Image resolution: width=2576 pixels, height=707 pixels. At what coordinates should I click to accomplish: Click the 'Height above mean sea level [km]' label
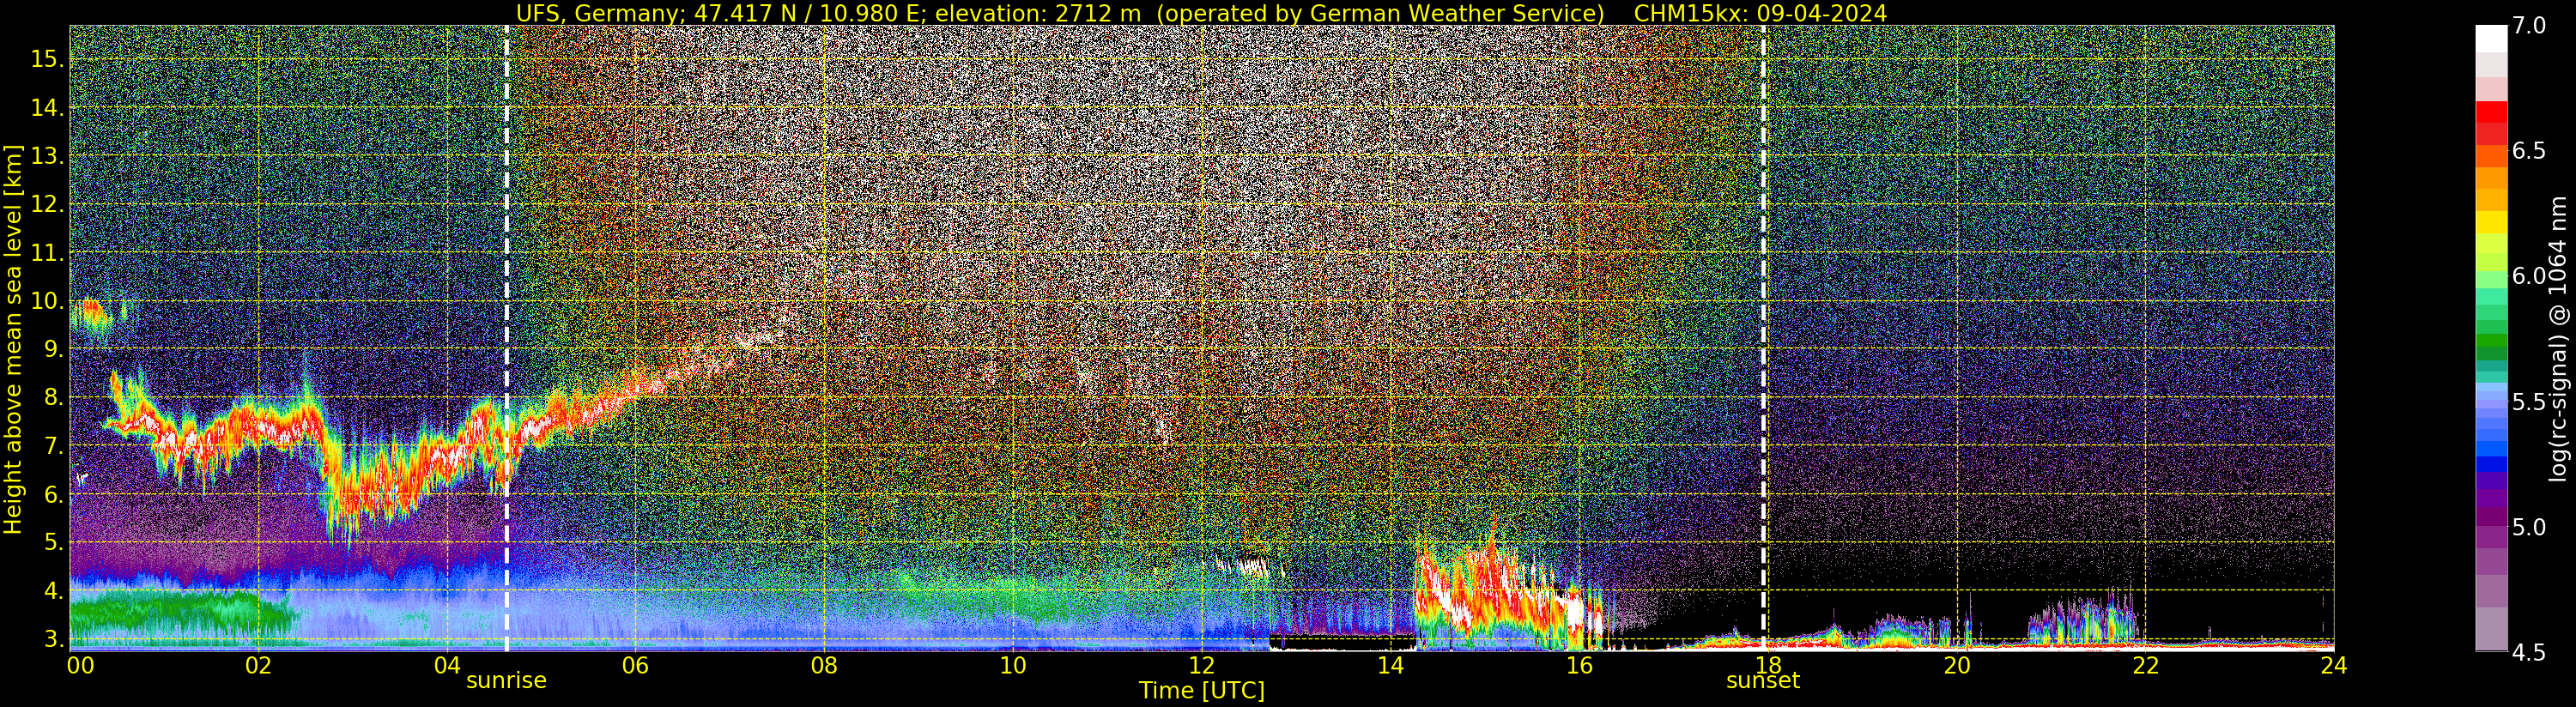pyautogui.click(x=13, y=339)
